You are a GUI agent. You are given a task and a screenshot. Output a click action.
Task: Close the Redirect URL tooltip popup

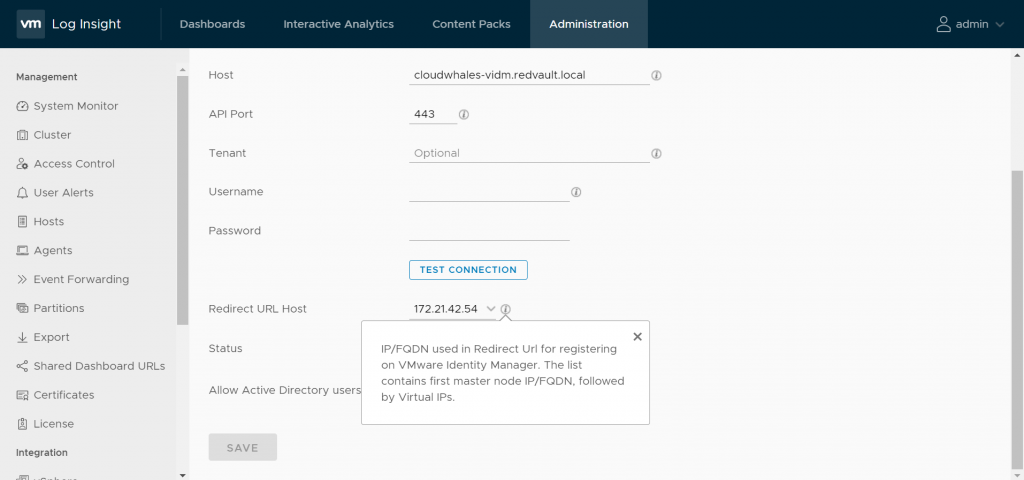pyautogui.click(x=637, y=337)
